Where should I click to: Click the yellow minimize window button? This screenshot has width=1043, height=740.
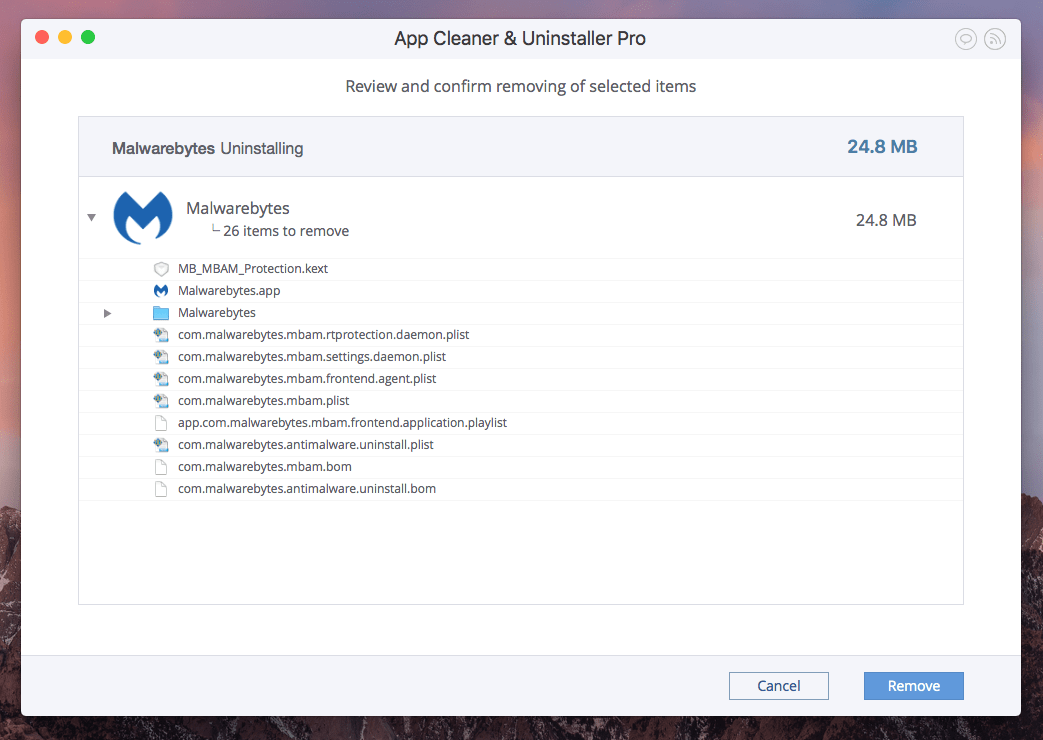pos(65,37)
